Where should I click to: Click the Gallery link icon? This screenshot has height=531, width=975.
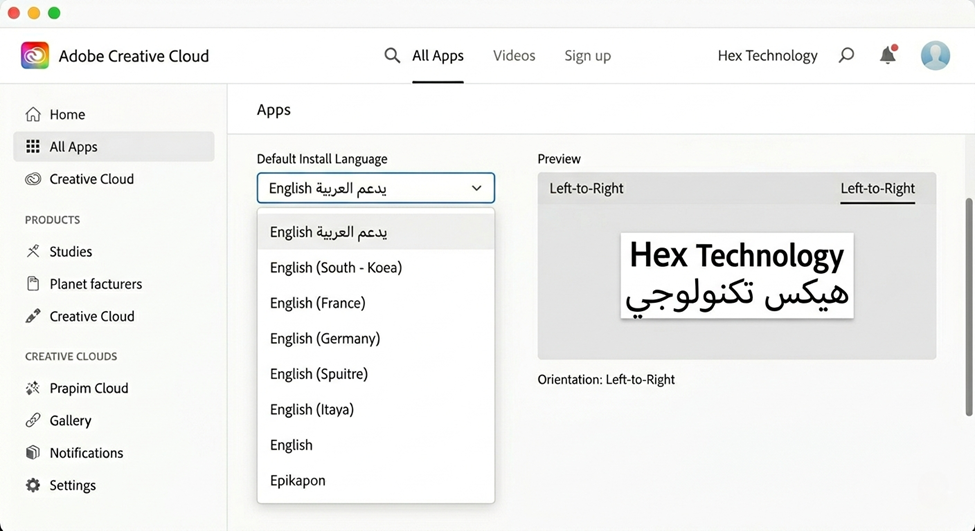(x=33, y=420)
